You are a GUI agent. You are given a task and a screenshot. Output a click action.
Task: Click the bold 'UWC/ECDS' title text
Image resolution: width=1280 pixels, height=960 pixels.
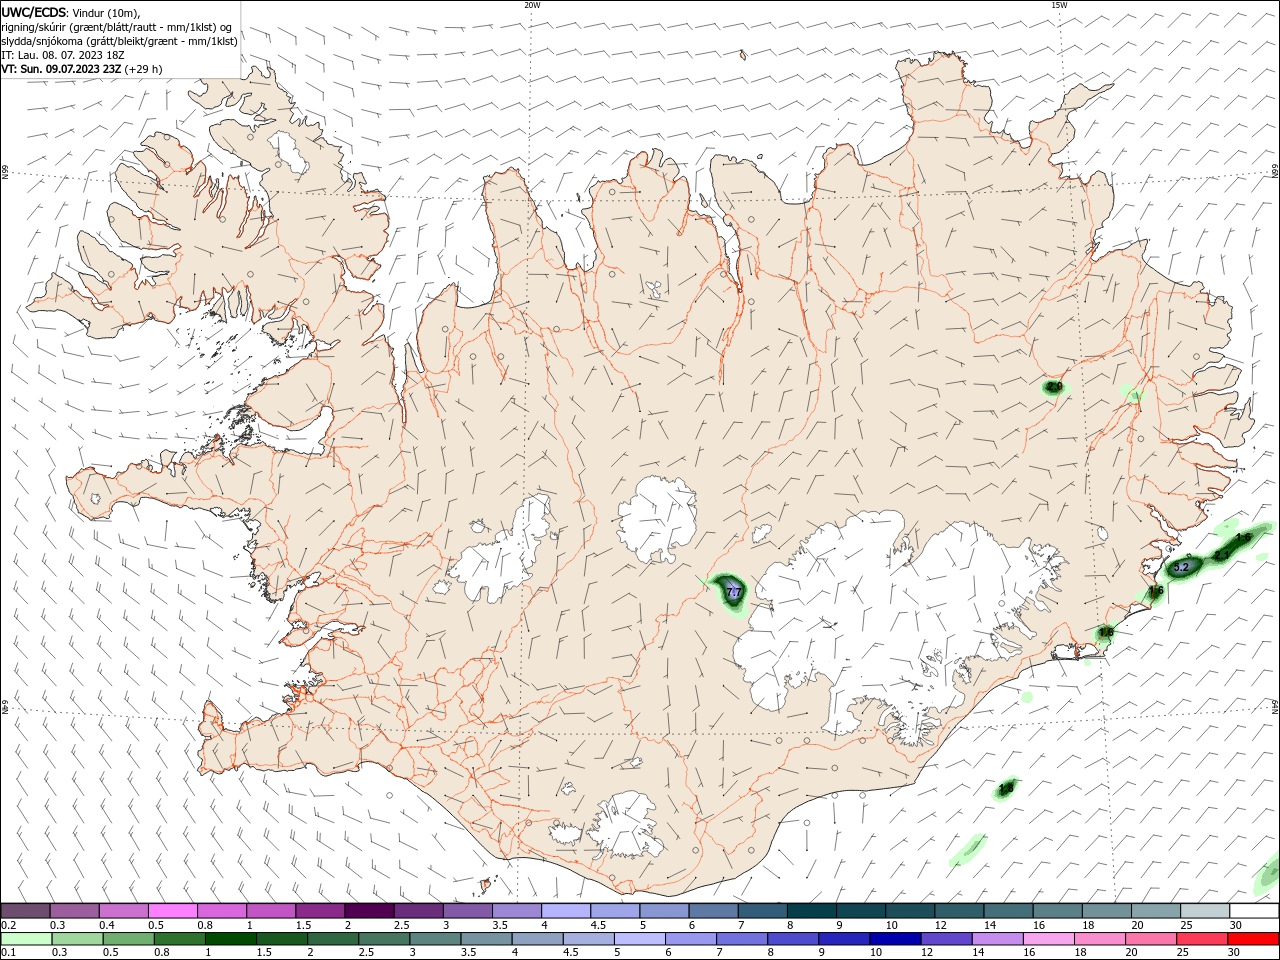(33, 13)
